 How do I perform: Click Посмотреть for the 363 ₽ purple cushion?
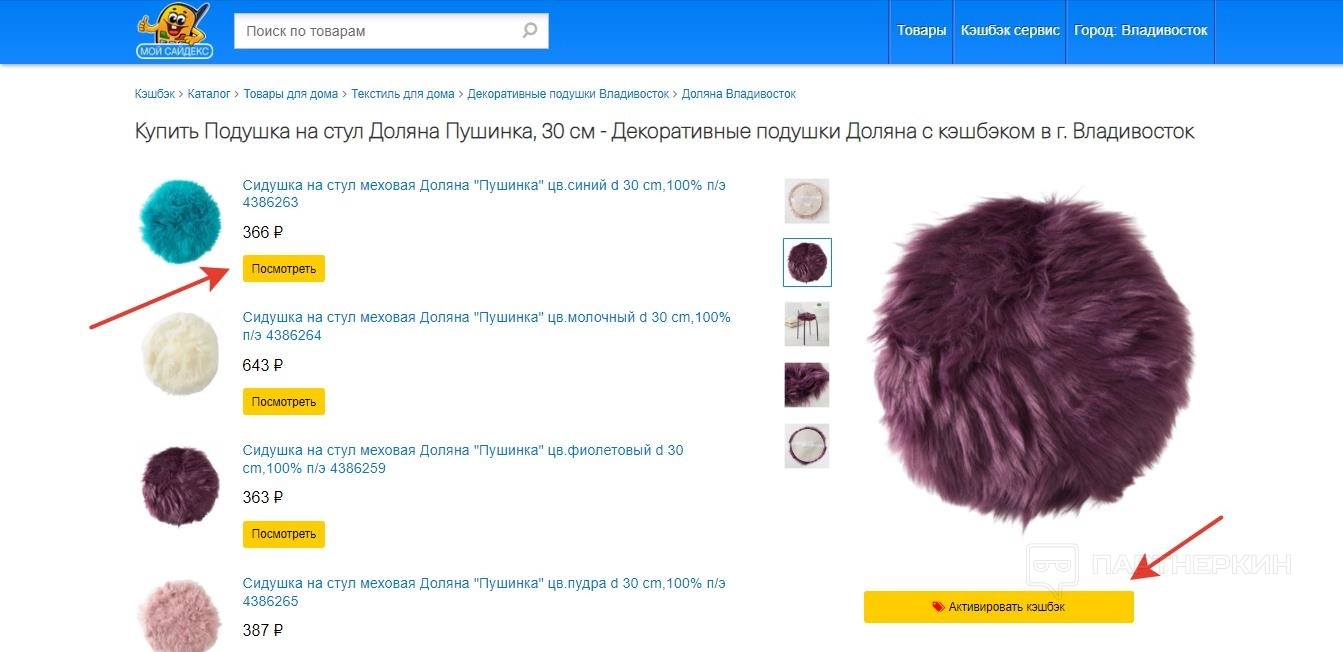point(284,534)
